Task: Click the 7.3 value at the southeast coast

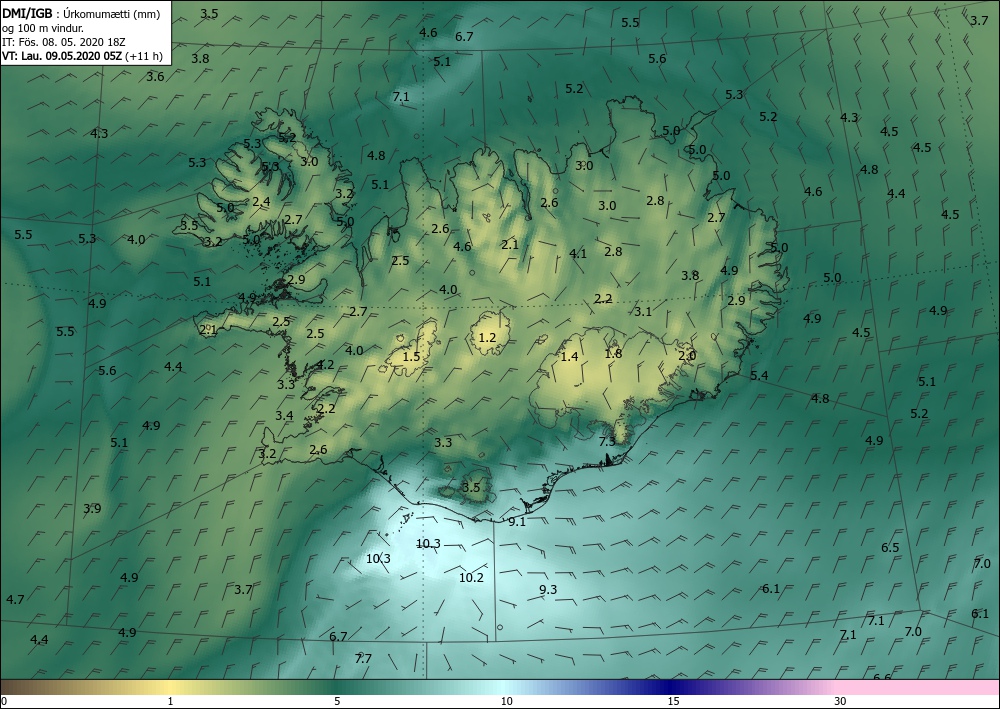Action: click(607, 441)
